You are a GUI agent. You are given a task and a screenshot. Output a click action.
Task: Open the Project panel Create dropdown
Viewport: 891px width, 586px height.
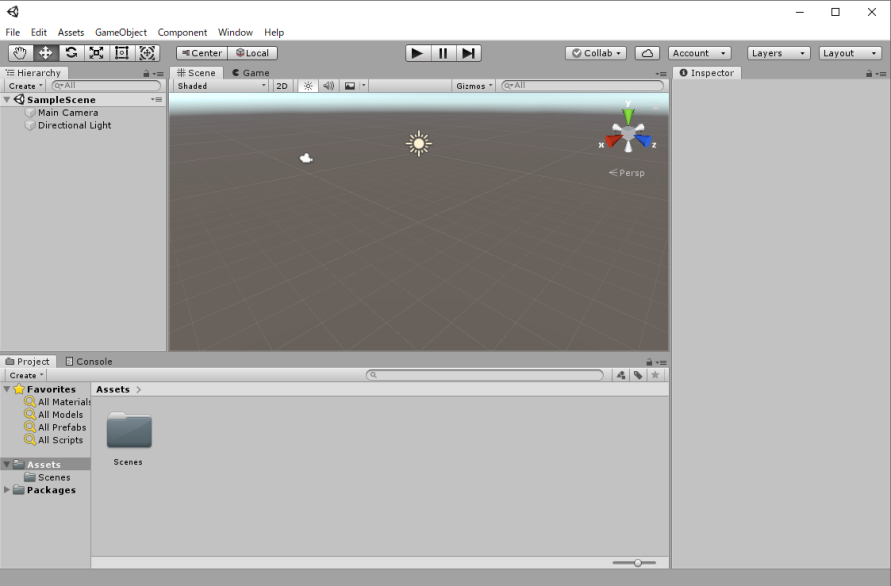(x=26, y=375)
